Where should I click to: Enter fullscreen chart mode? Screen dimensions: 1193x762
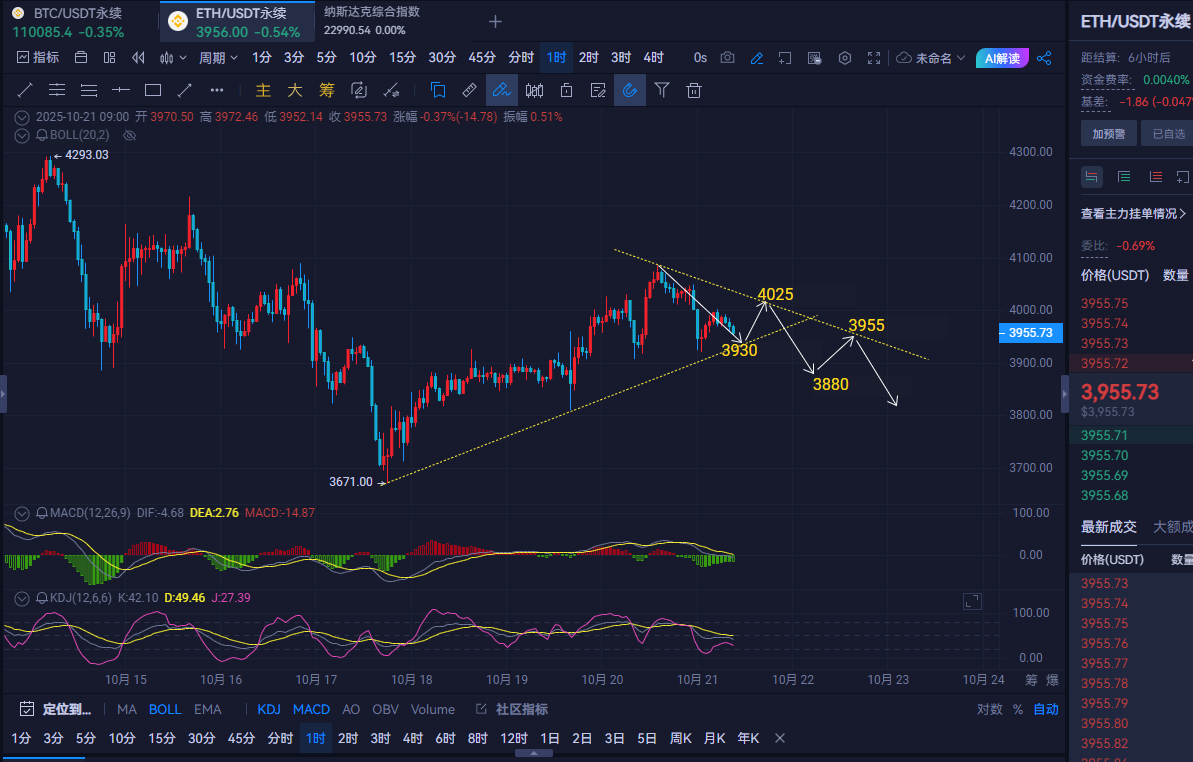point(874,58)
